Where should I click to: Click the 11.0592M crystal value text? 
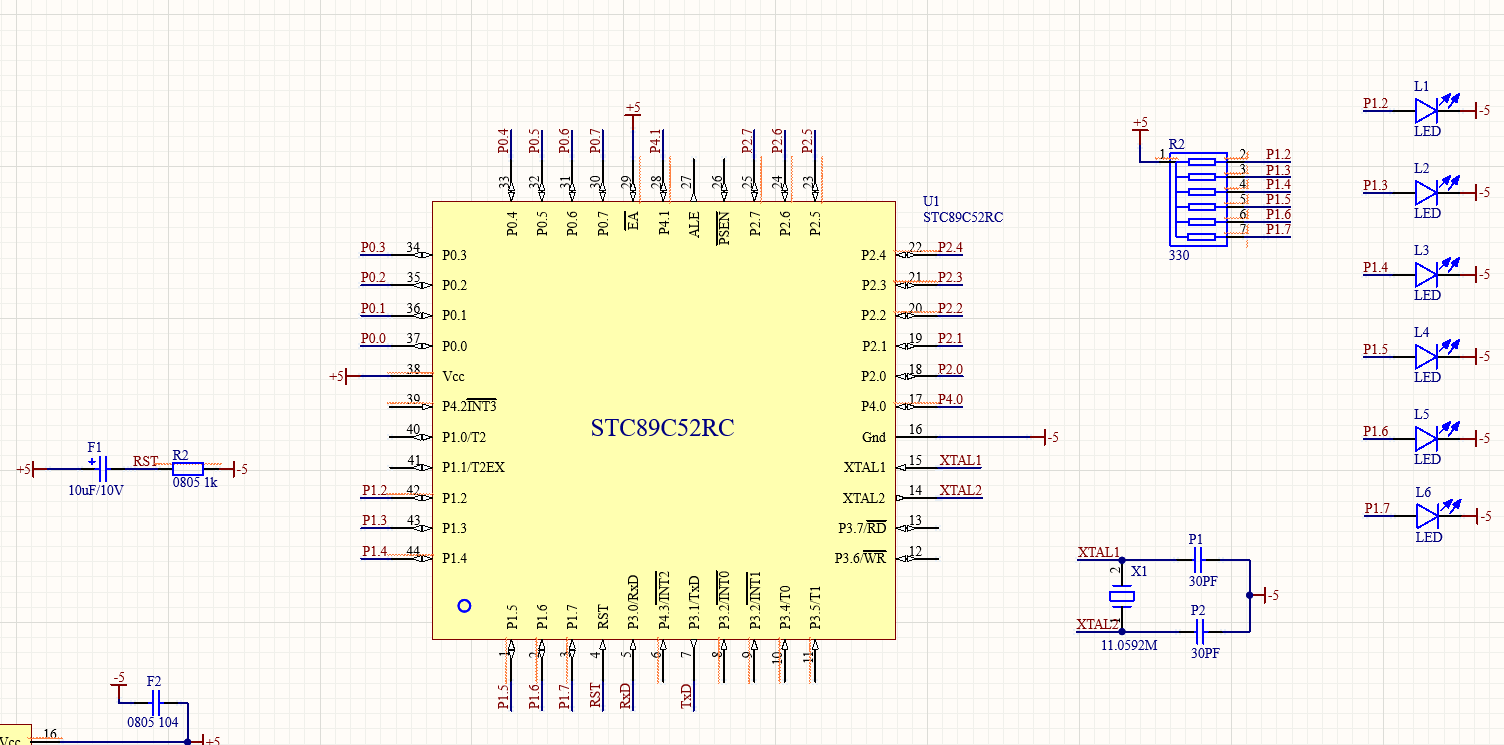[1129, 645]
